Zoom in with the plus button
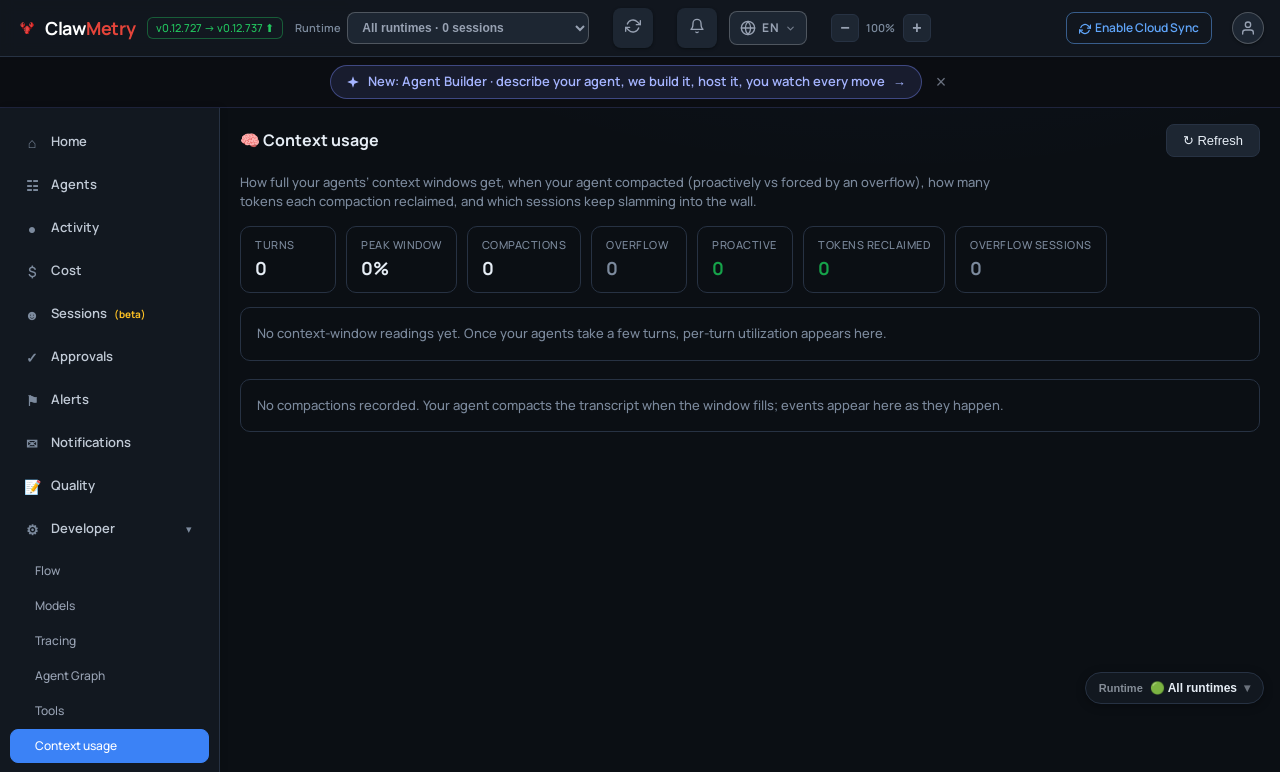1280x772 pixels. coord(917,28)
